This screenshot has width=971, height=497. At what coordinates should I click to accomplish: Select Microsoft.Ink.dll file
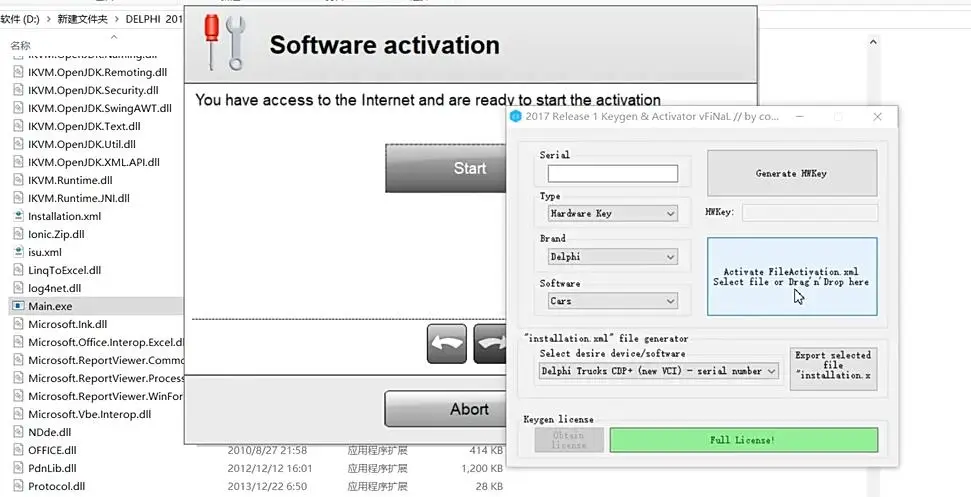click(67, 324)
